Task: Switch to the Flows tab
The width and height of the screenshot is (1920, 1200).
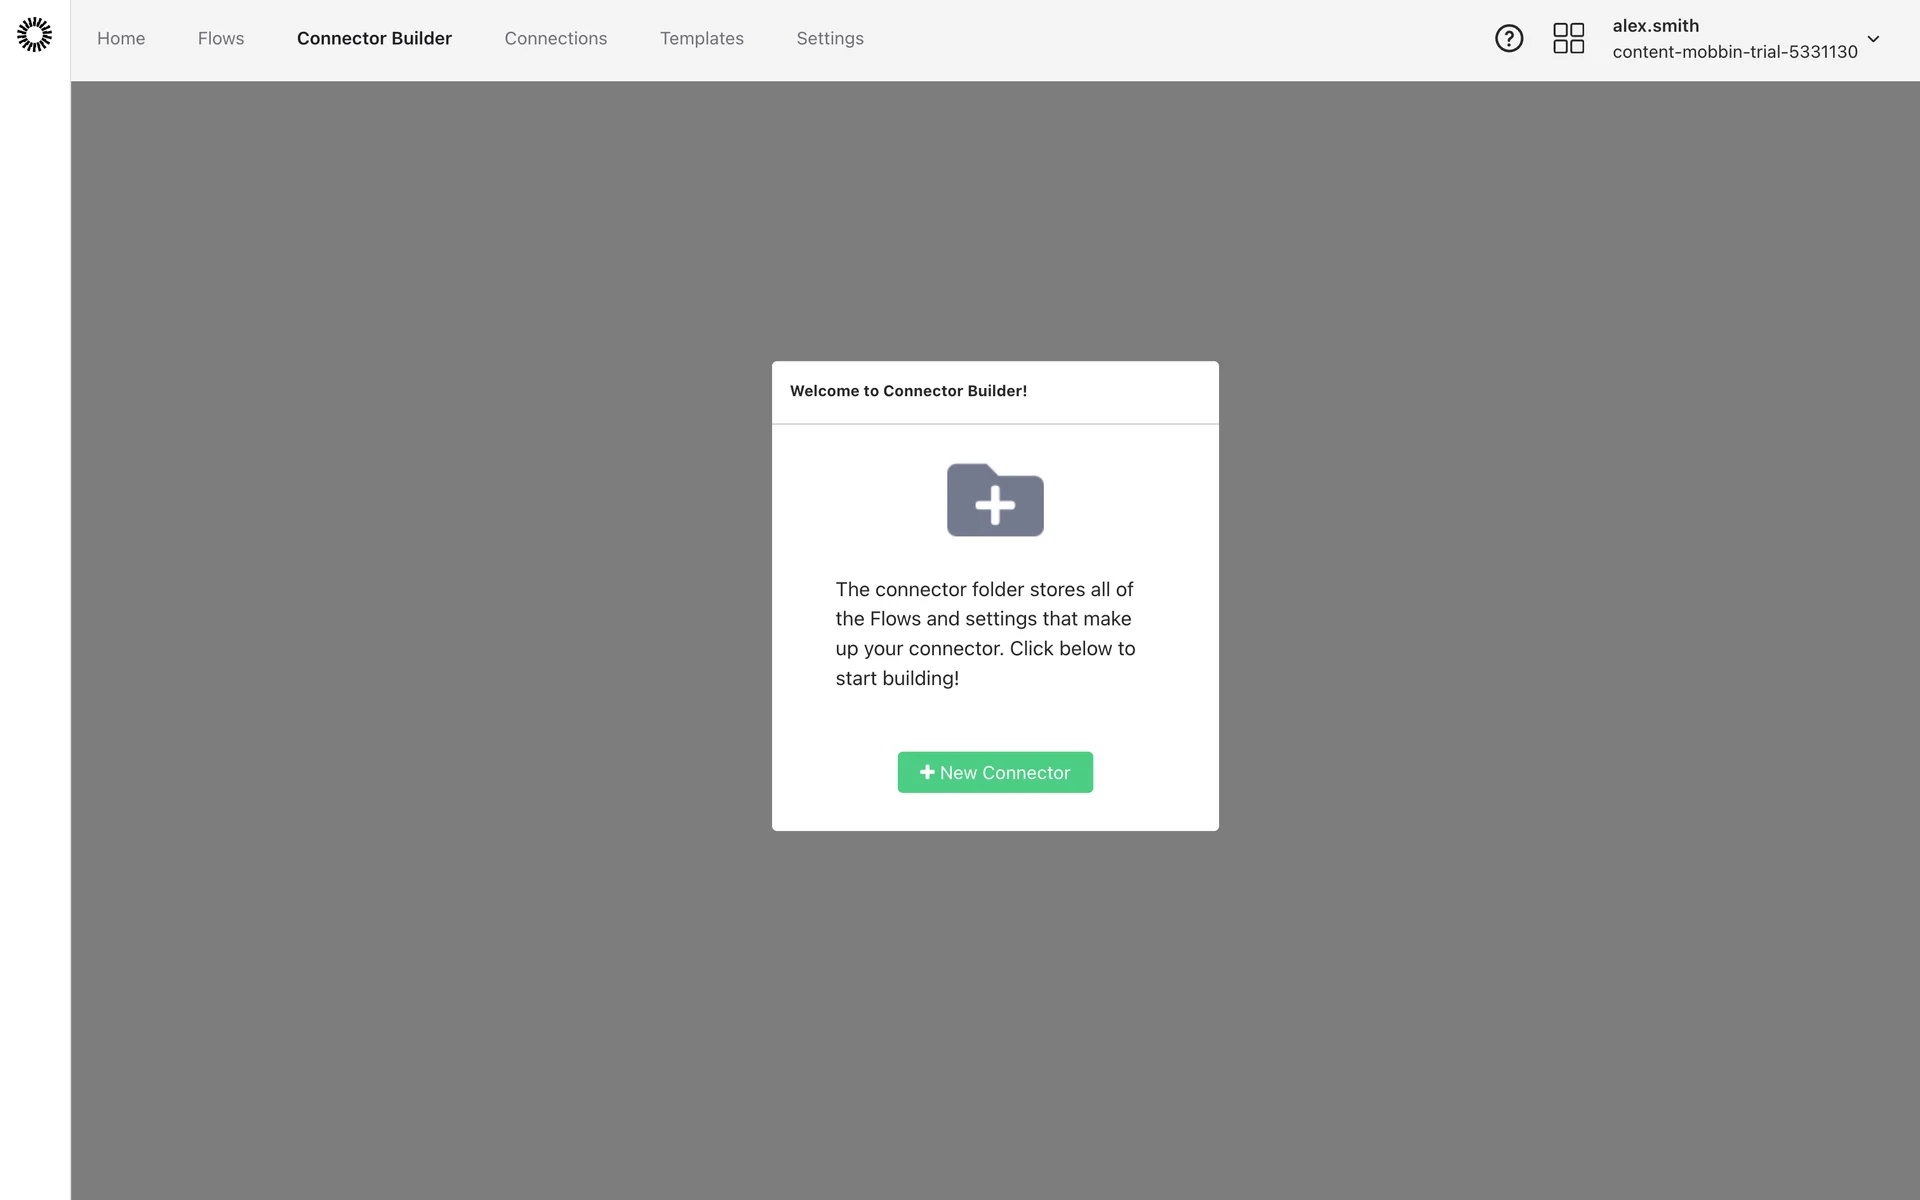Action: point(221,38)
